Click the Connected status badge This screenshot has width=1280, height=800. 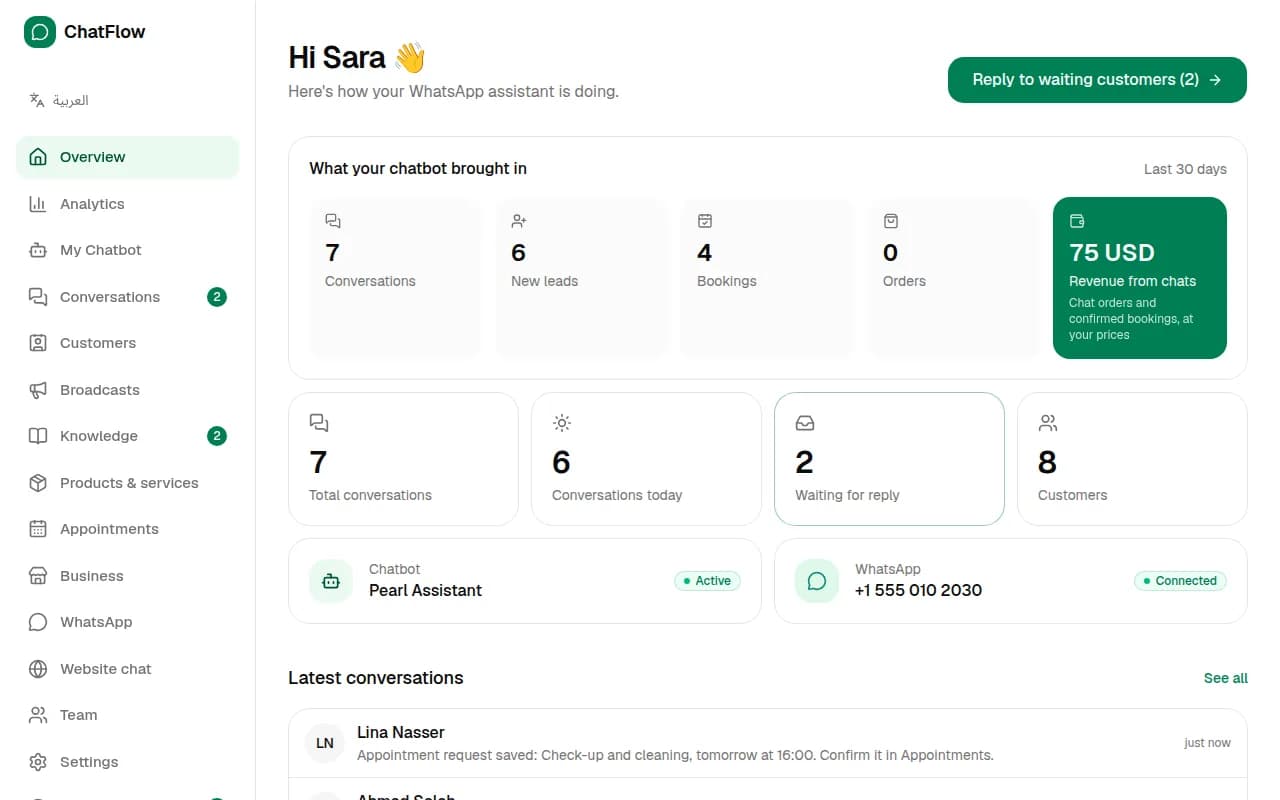[x=1180, y=581]
